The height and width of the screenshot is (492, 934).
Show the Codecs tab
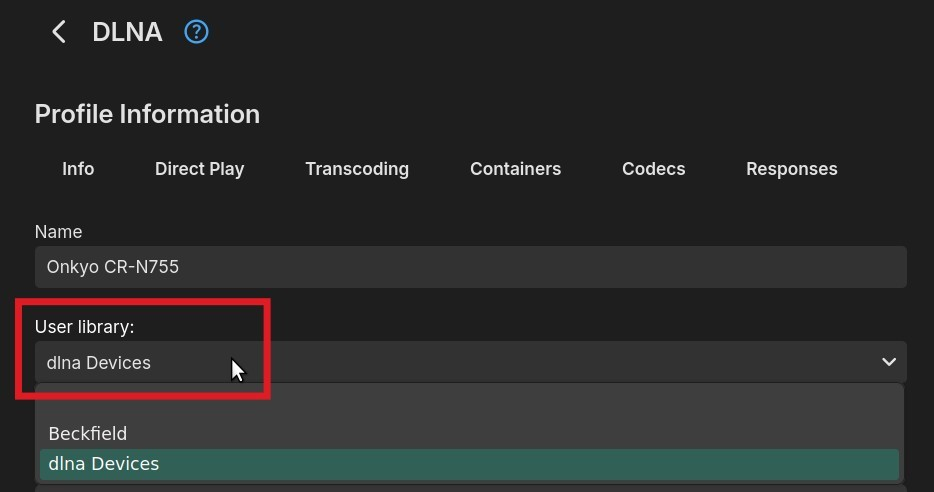653,169
